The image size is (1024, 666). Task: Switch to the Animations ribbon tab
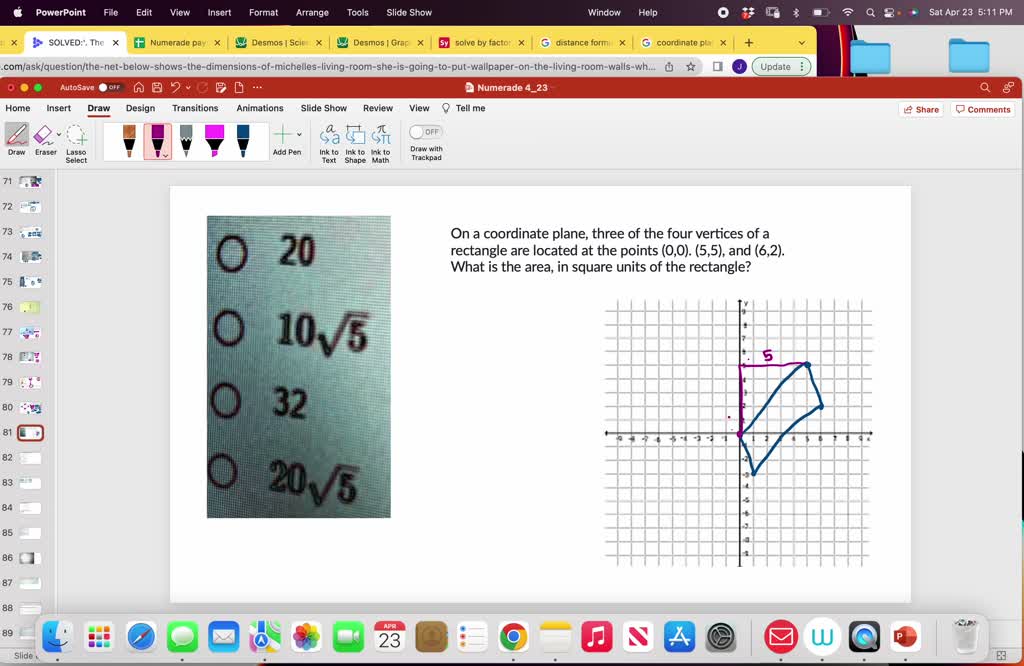pos(259,108)
